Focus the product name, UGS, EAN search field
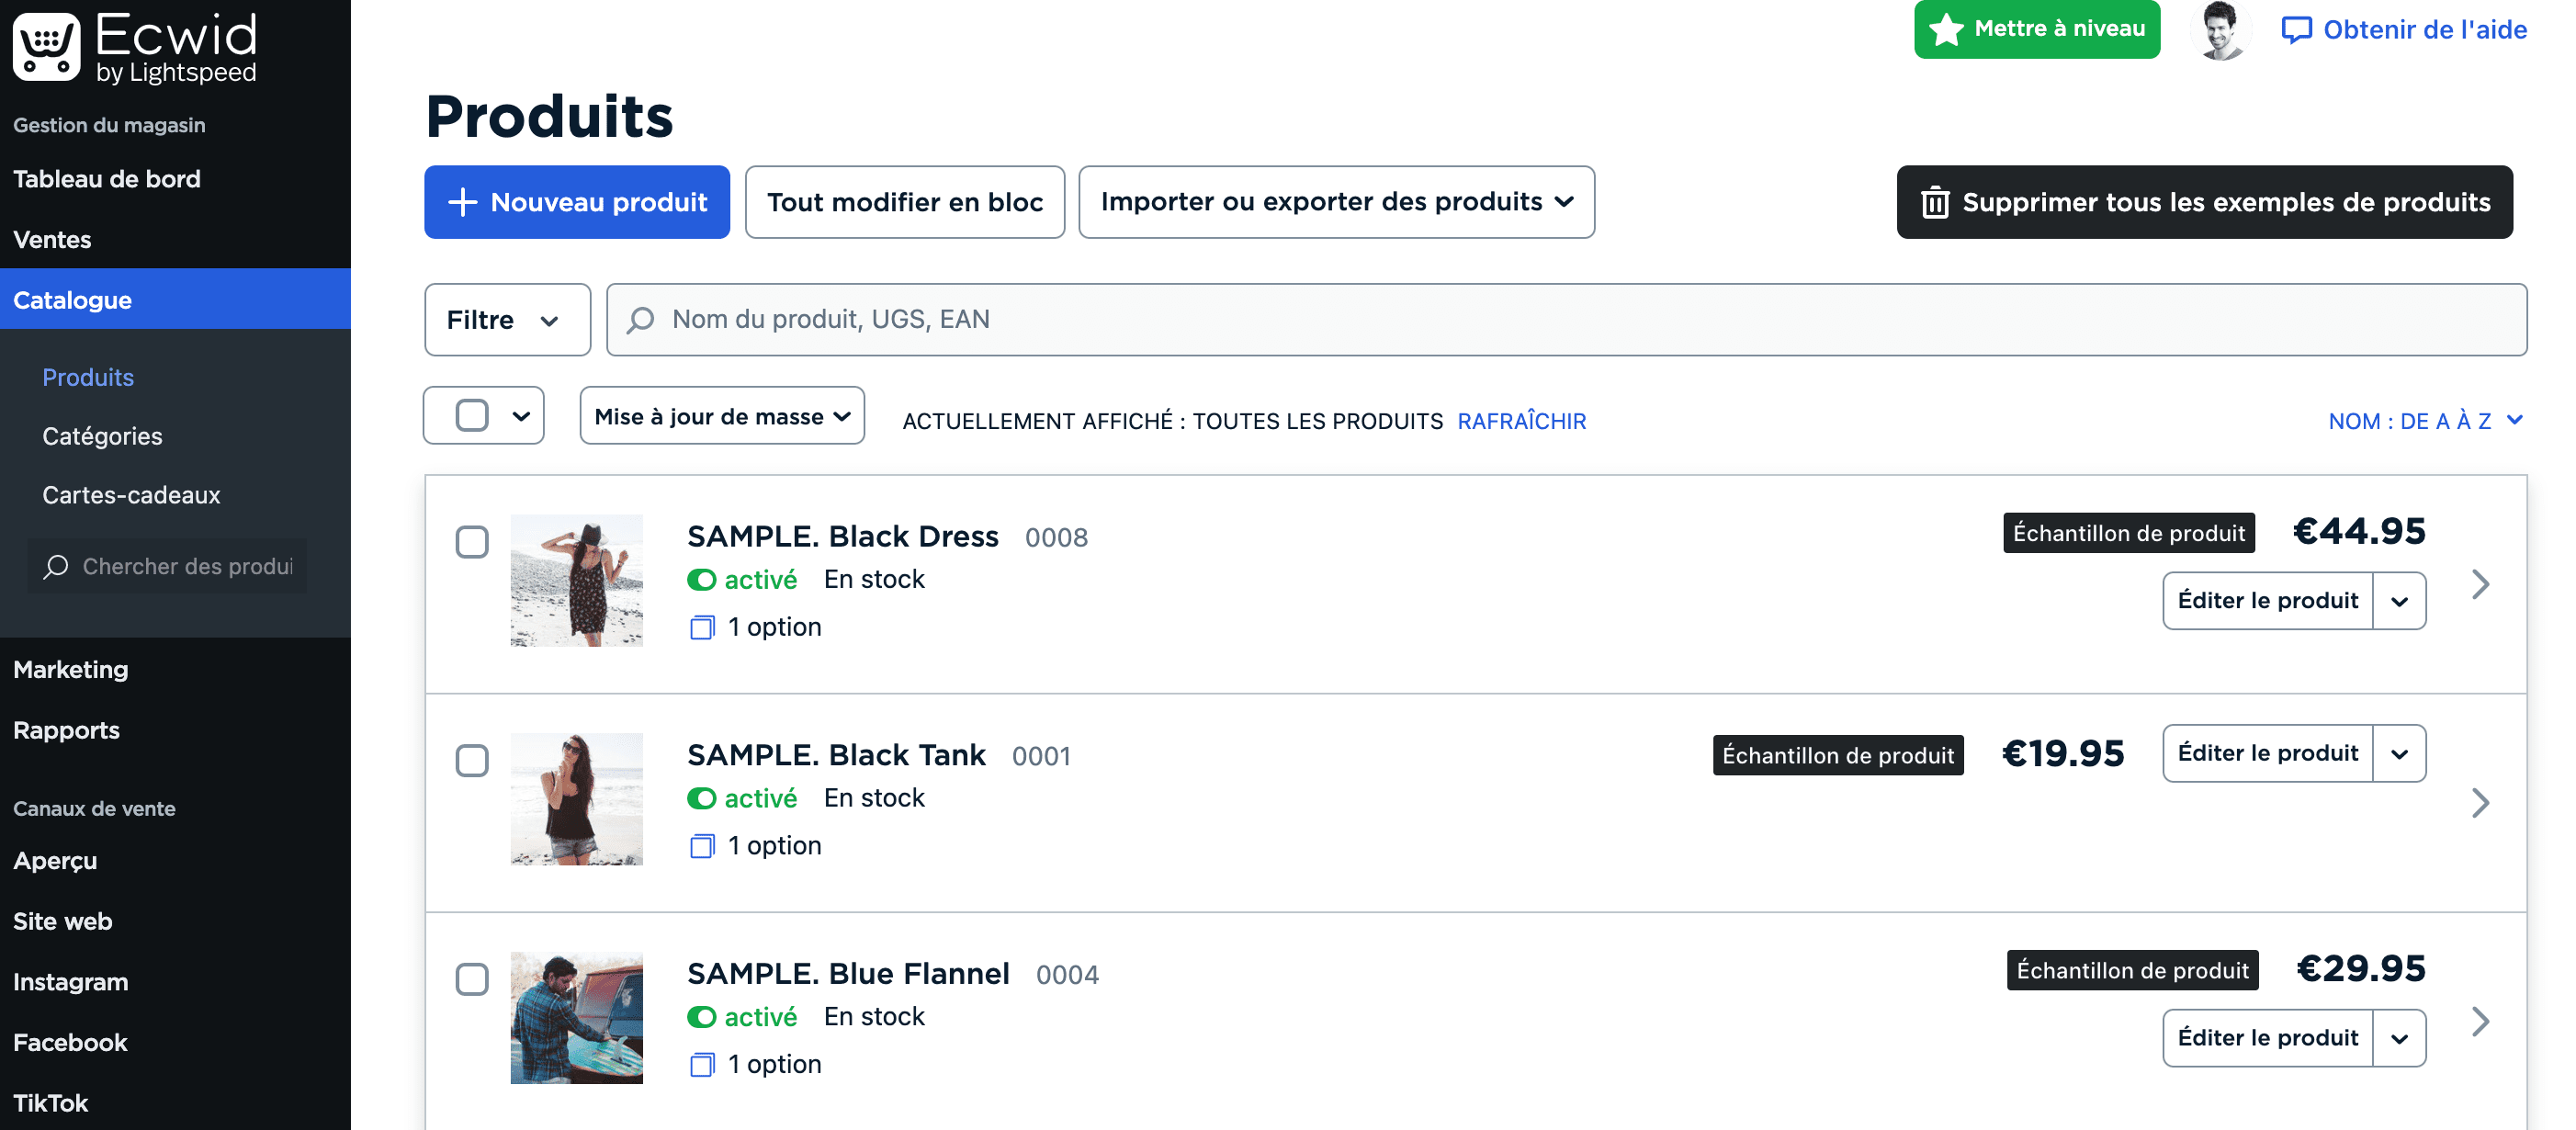Screen dimensions: 2576x1130 pos(1566,320)
